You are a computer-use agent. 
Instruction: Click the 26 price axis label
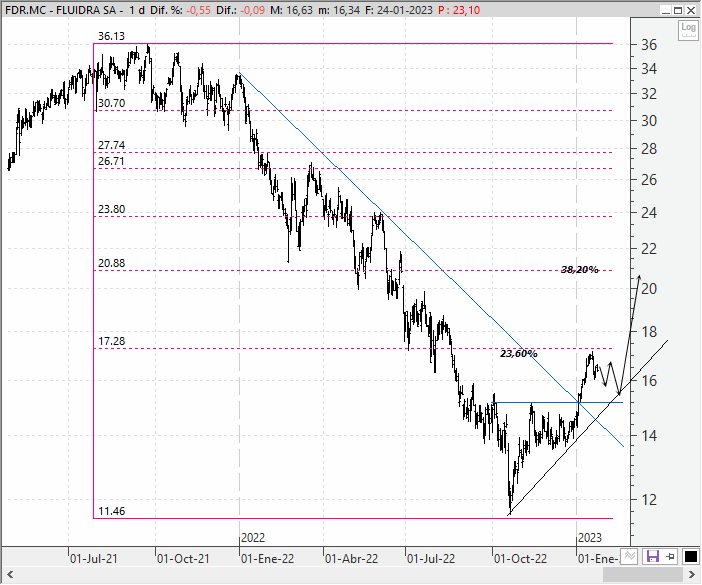(x=649, y=180)
